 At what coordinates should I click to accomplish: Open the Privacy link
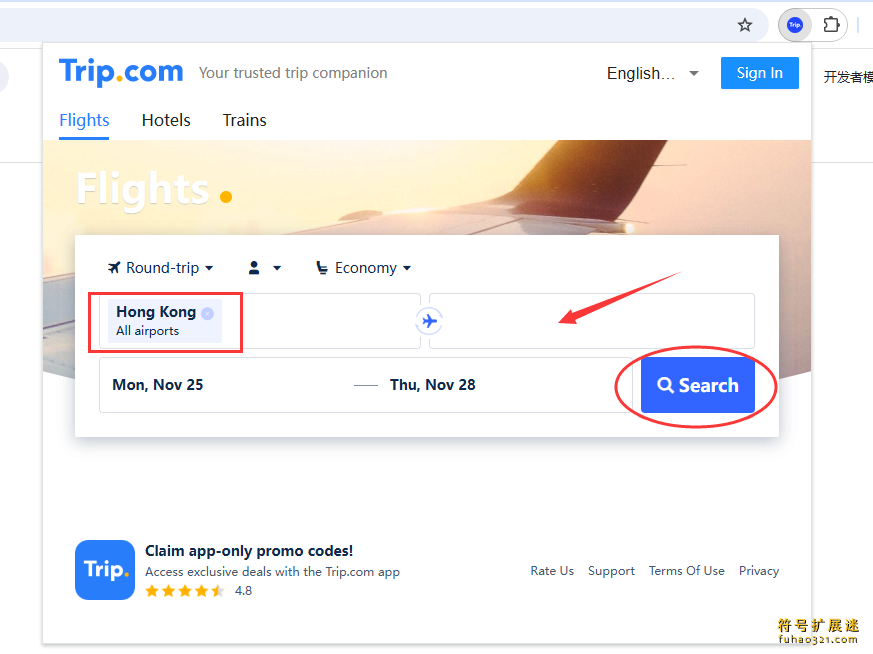tap(759, 571)
